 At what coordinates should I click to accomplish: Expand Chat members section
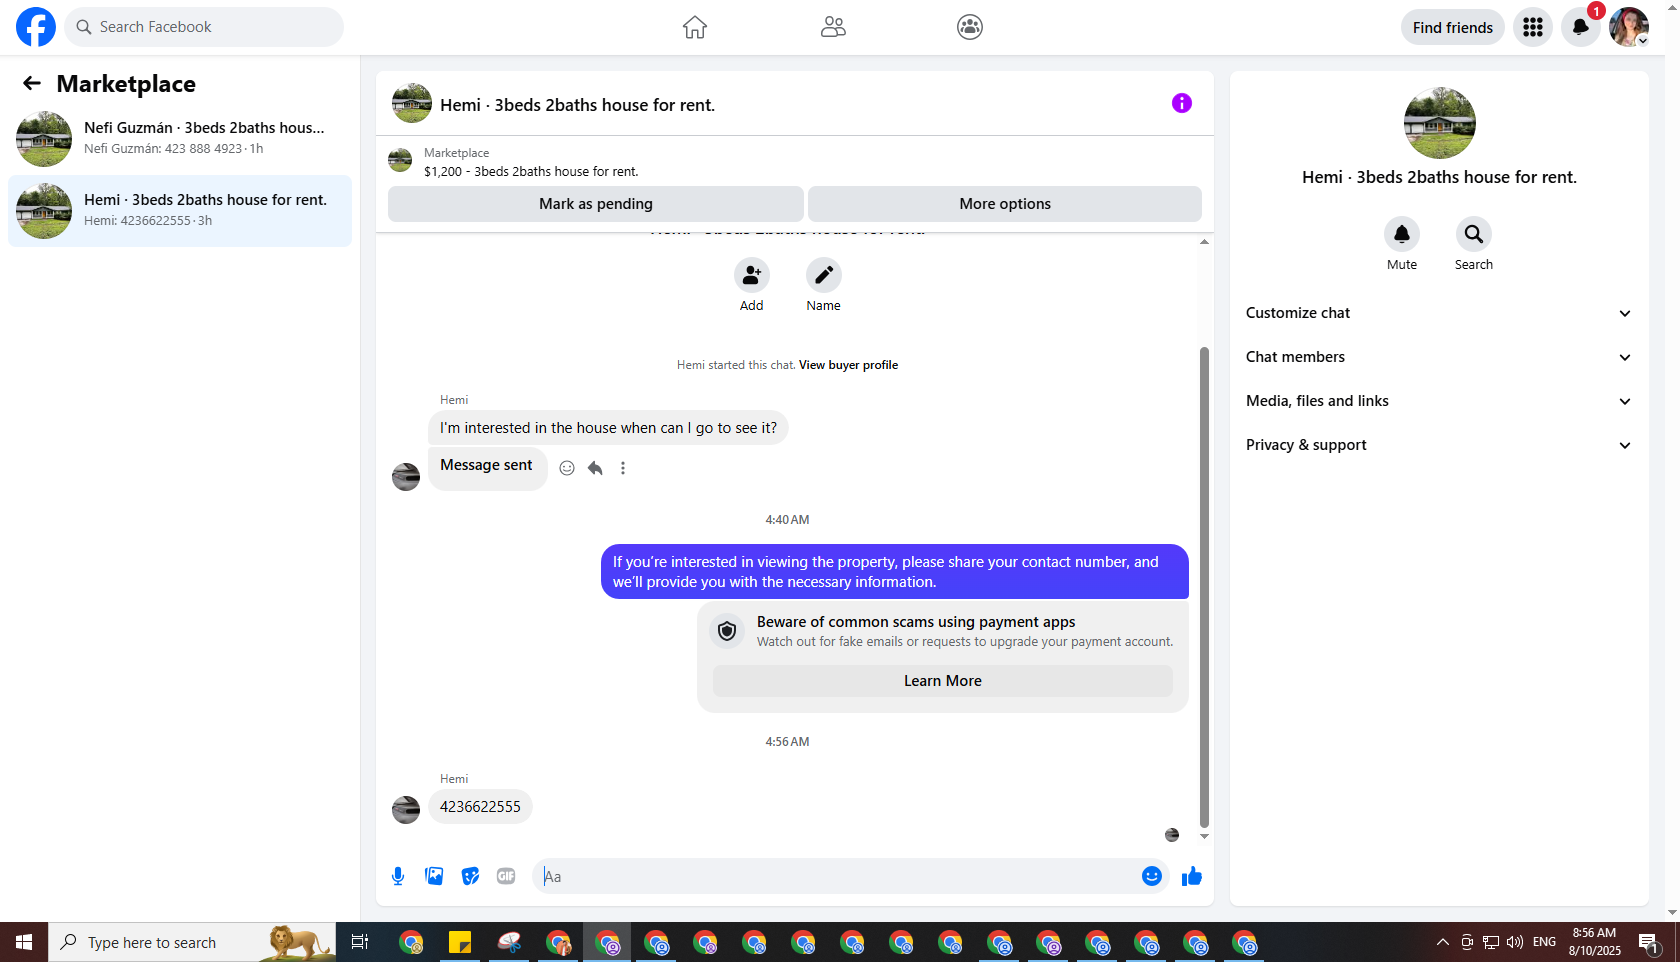[1439, 357]
